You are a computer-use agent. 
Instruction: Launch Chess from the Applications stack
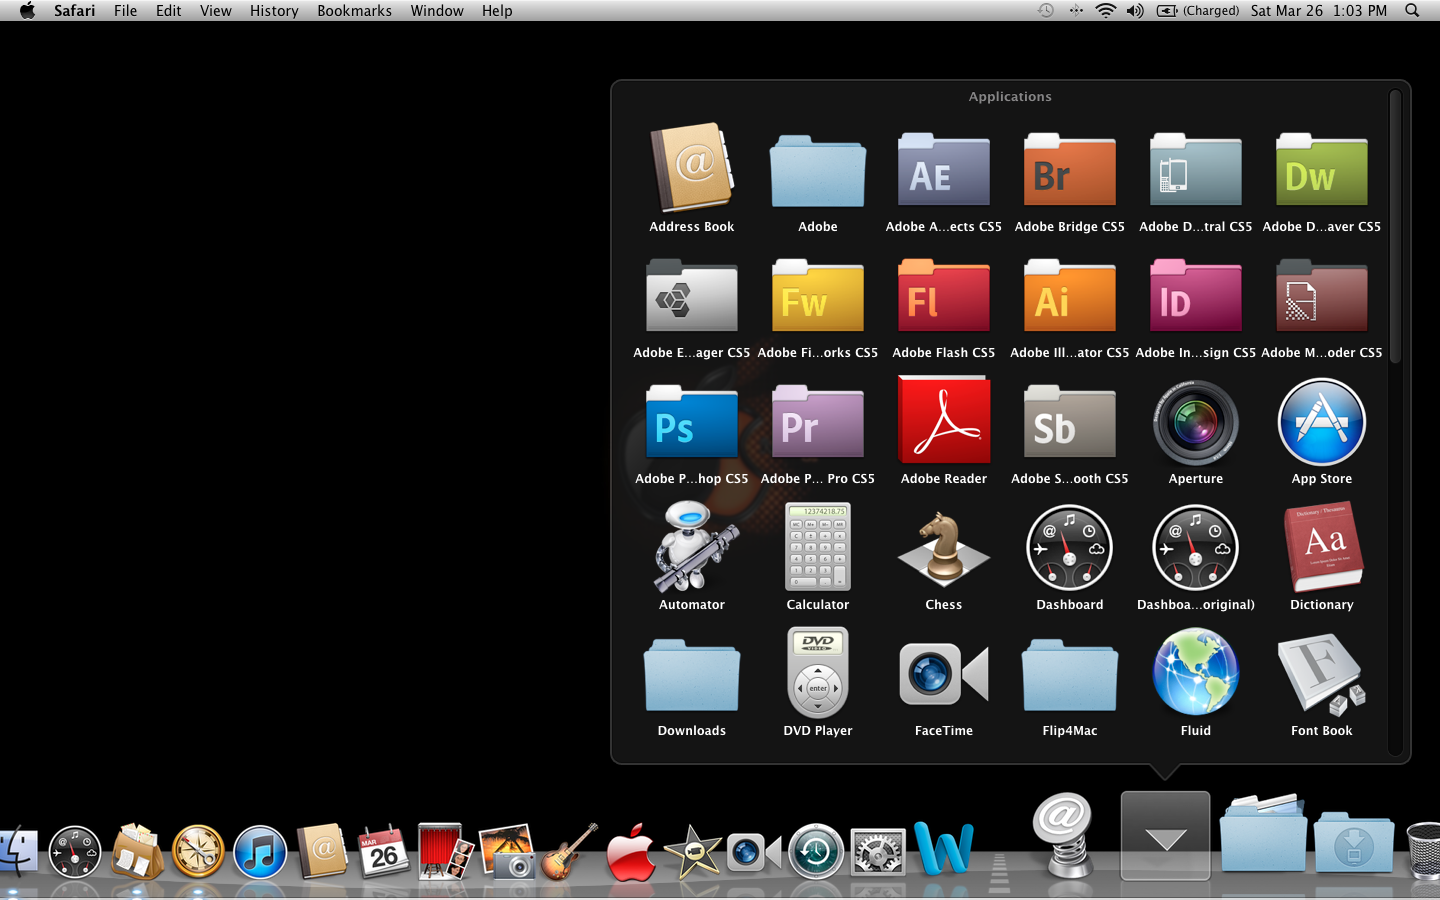(944, 549)
